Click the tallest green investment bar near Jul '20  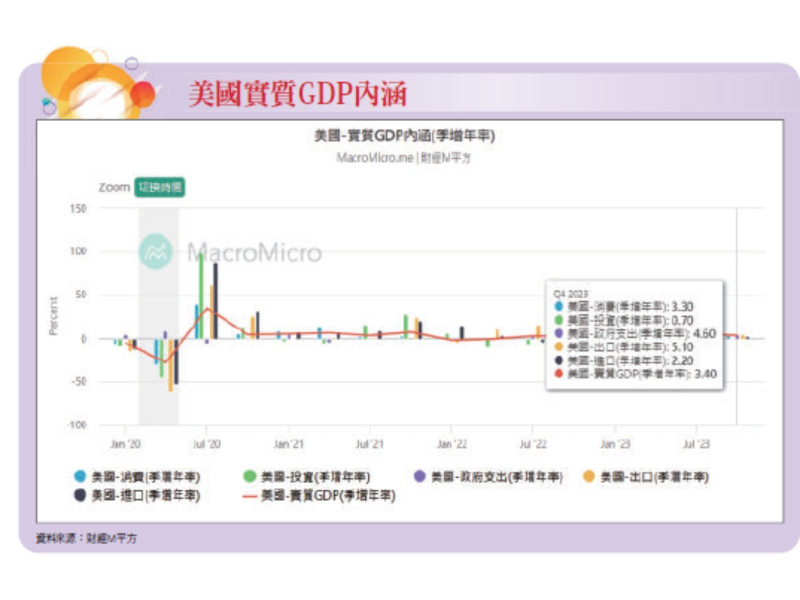click(x=202, y=296)
